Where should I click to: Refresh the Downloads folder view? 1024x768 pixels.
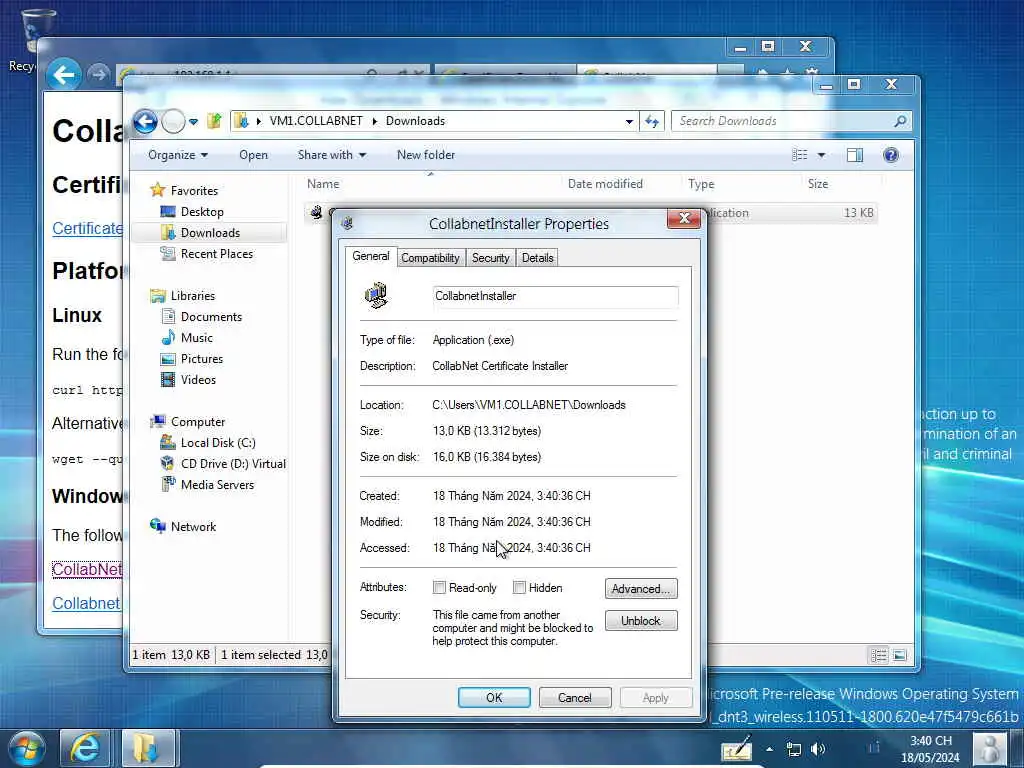[x=652, y=121]
